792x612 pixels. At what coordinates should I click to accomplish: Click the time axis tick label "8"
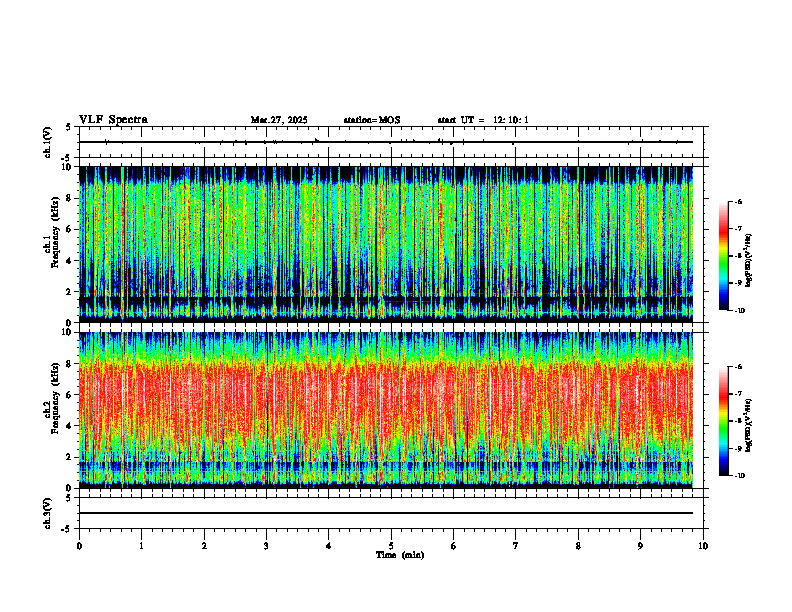(x=578, y=546)
